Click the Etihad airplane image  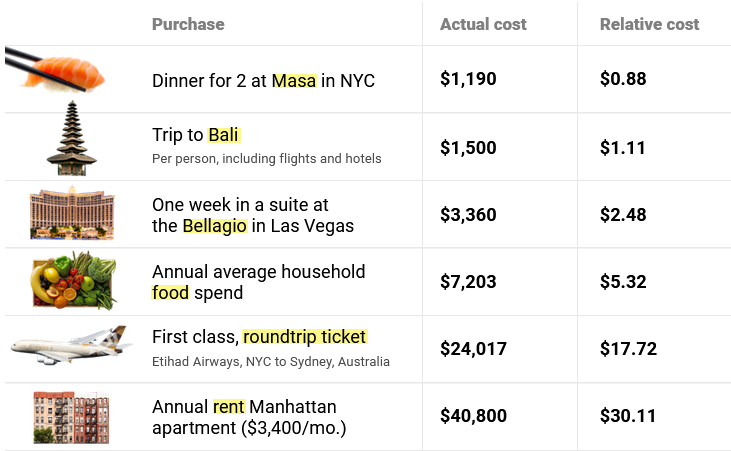(71, 345)
